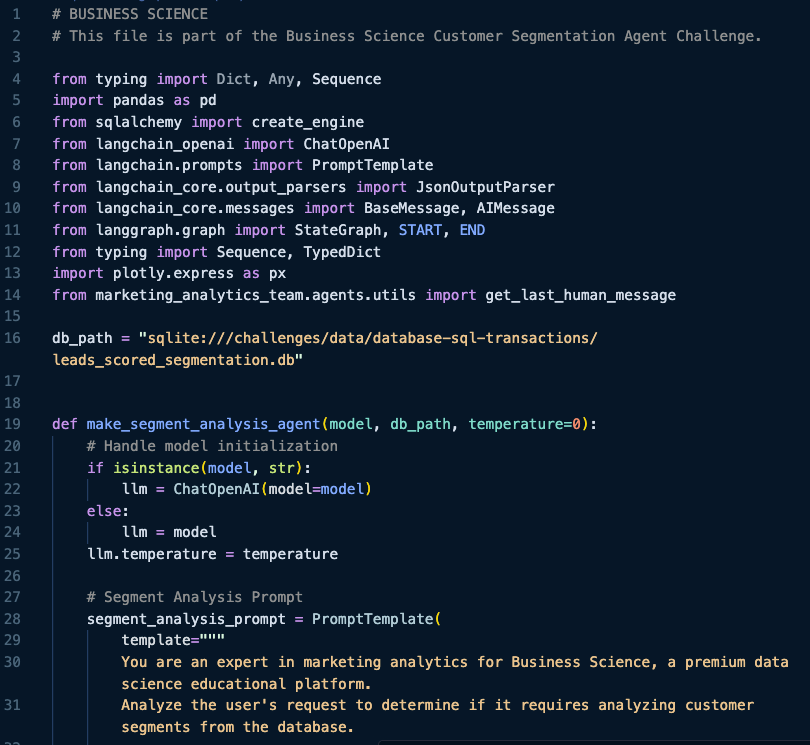Click line number 19 in the gutter
The image size is (810, 745).
coord(12,424)
